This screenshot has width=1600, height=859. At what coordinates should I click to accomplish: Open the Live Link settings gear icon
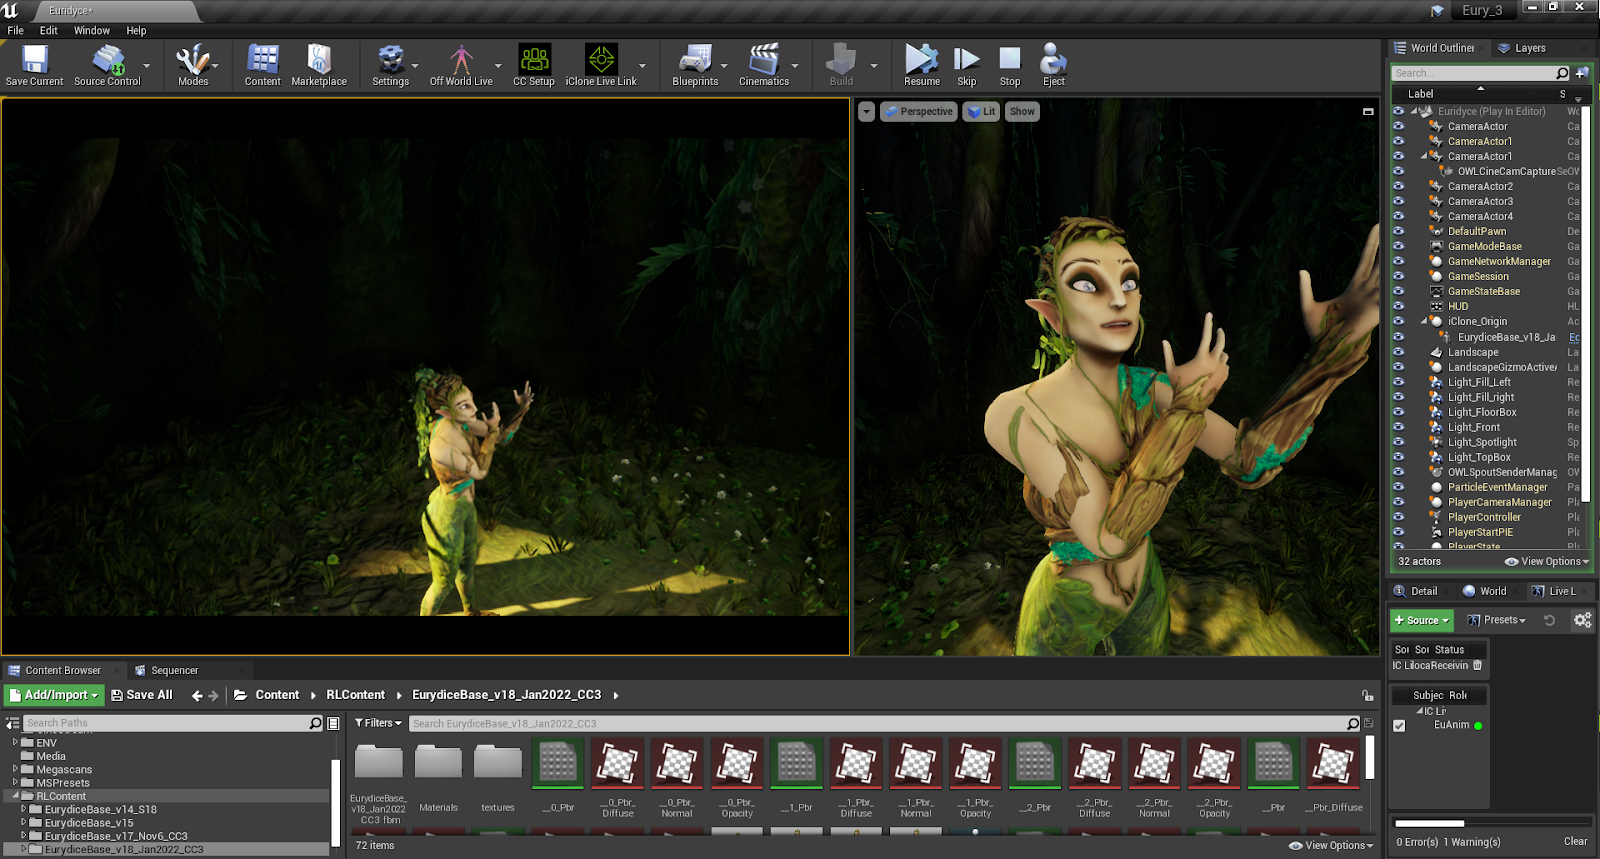click(1582, 620)
